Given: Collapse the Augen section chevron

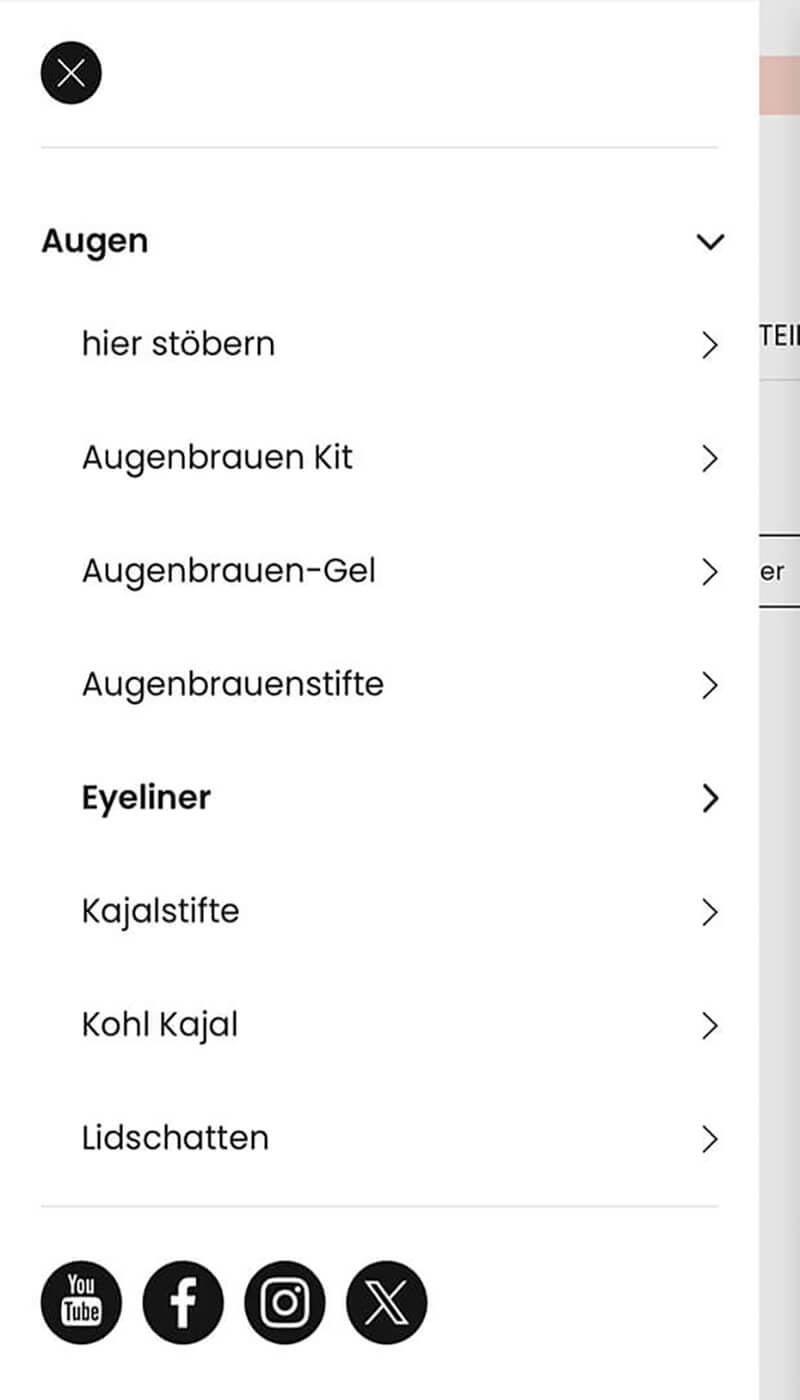Looking at the screenshot, I should [710, 242].
